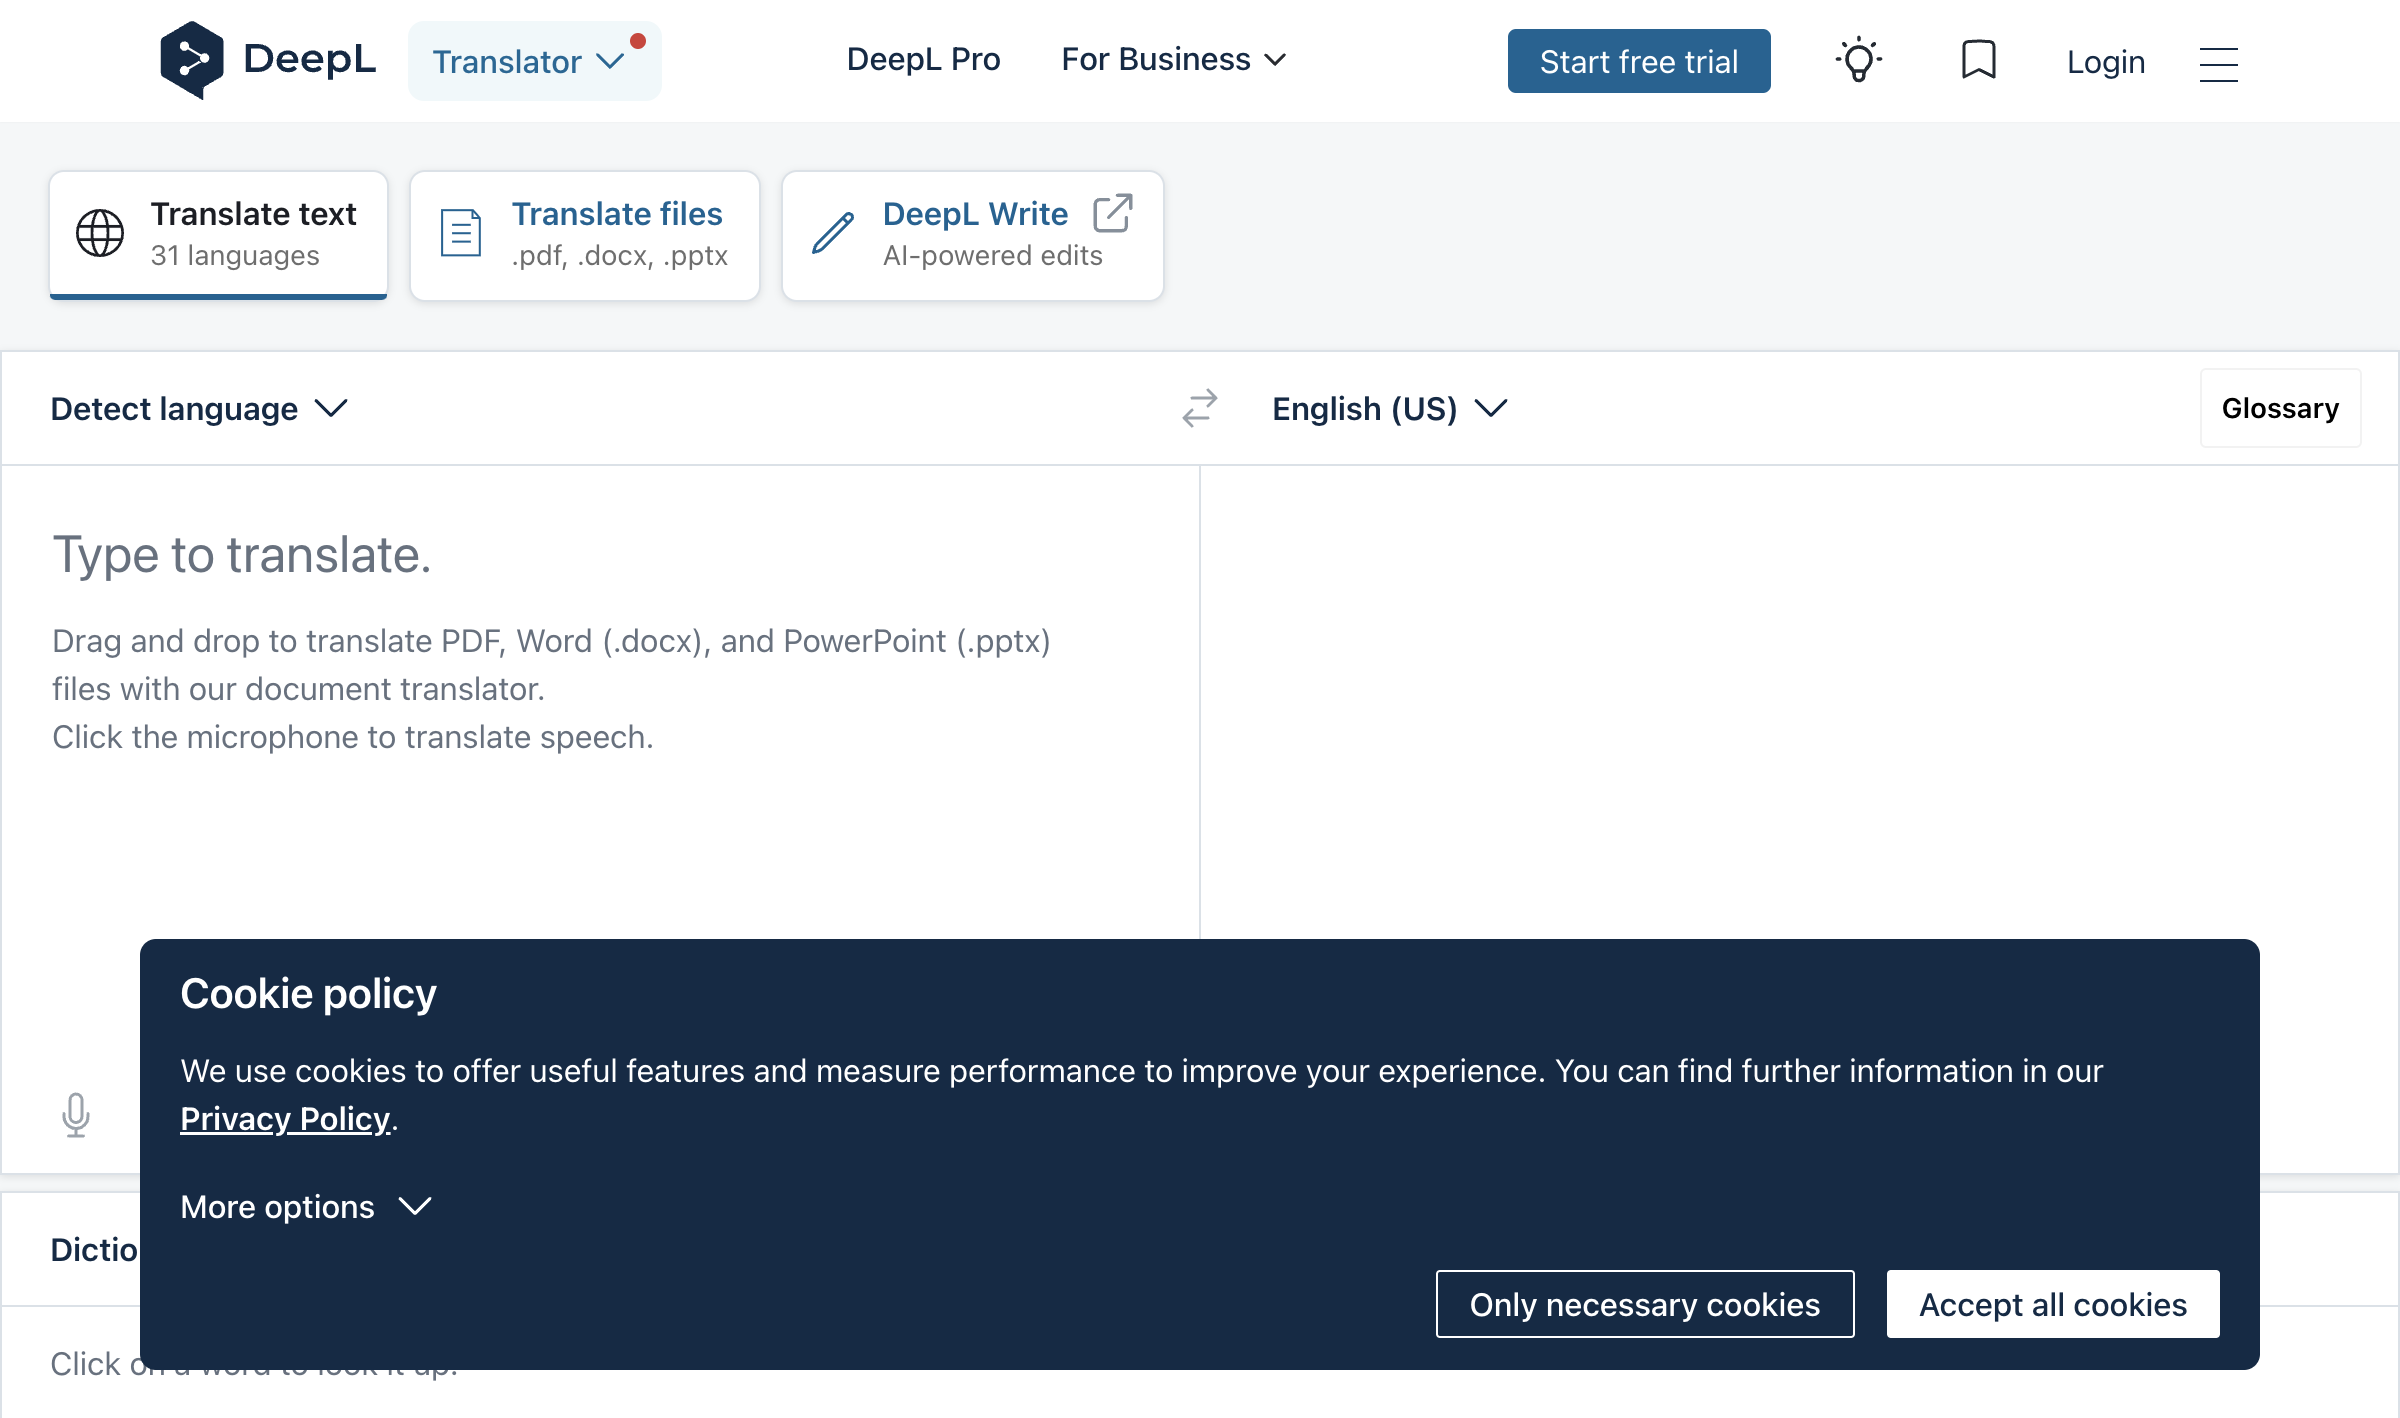Screen dimensions: 2400x1418
Task: Click Accept all cookies
Action: (x=2053, y=1304)
